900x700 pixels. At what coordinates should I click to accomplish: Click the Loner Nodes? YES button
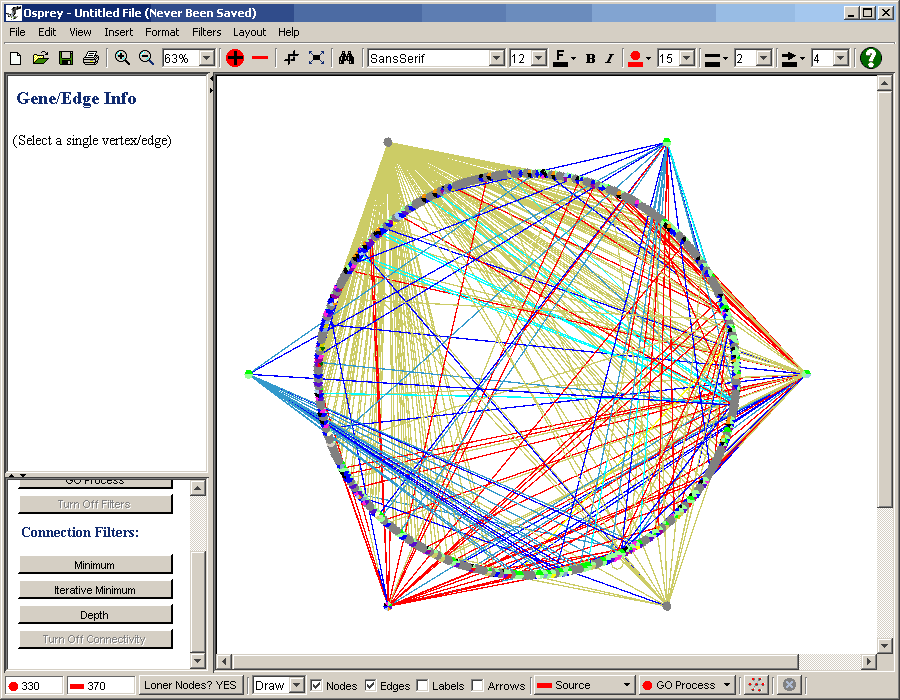point(190,685)
